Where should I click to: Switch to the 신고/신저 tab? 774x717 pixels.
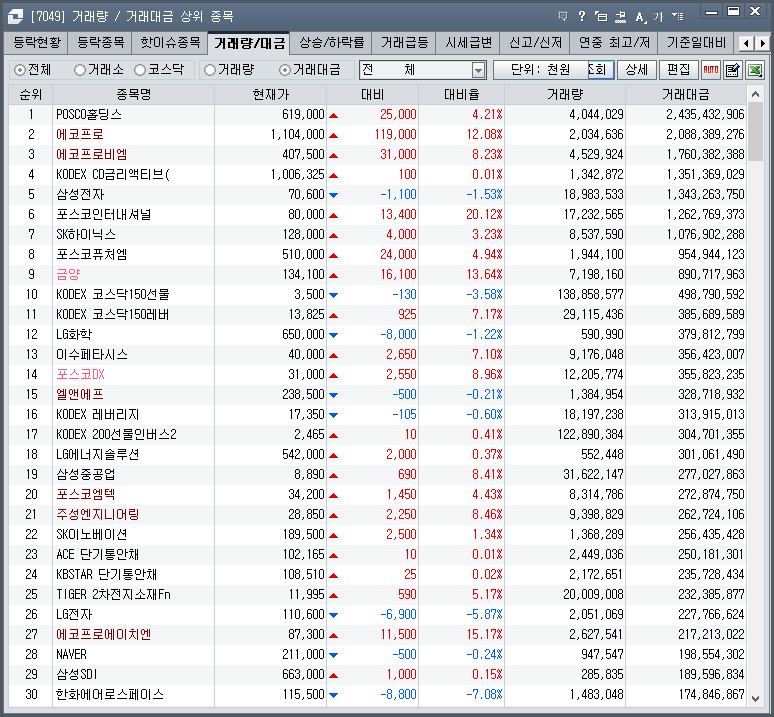(x=535, y=43)
